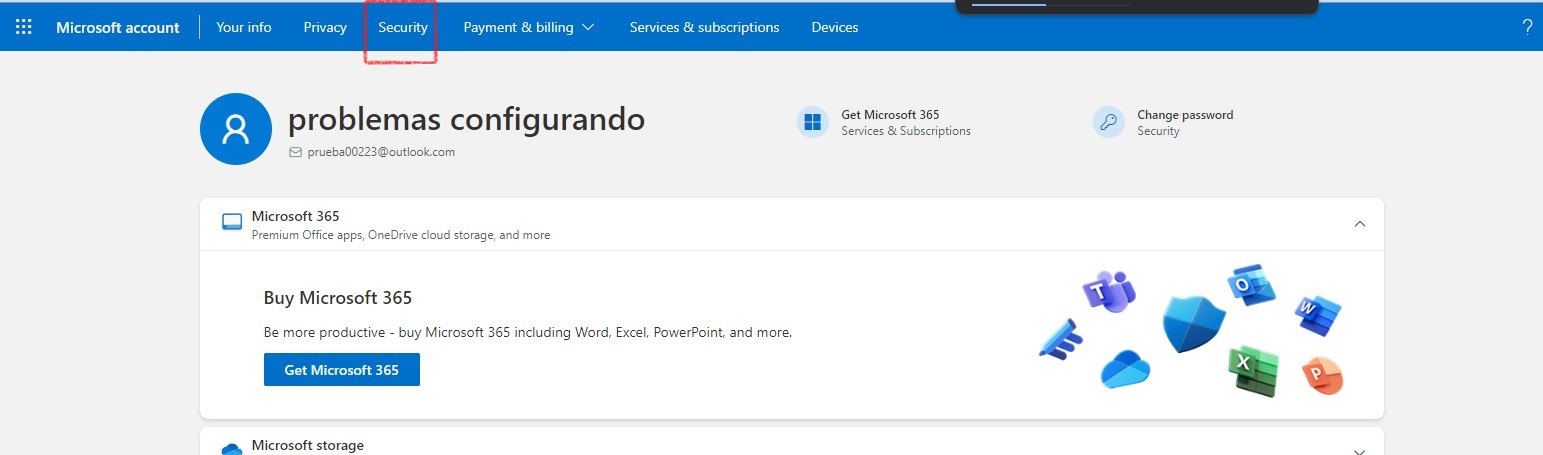Open the app launcher grid icon

pyautogui.click(x=24, y=27)
